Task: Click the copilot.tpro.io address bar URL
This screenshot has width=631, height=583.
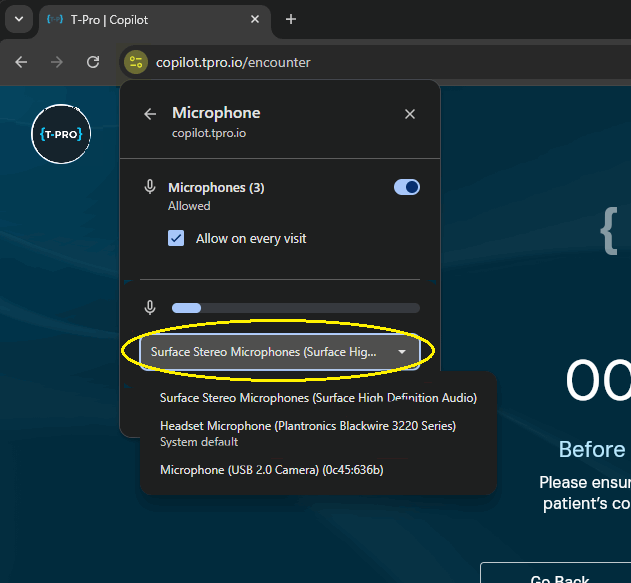Action: pyautogui.click(x=233, y=62)
